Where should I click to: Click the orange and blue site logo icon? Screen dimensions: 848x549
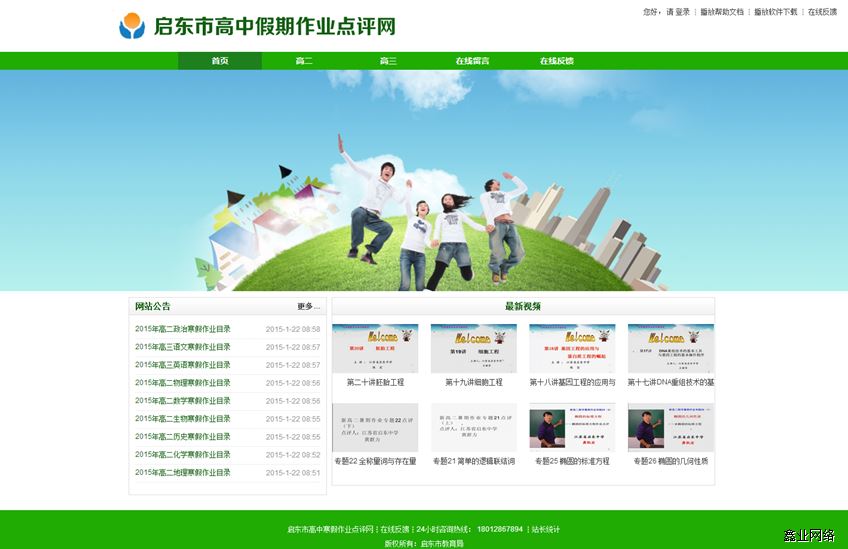click(132, 26)
